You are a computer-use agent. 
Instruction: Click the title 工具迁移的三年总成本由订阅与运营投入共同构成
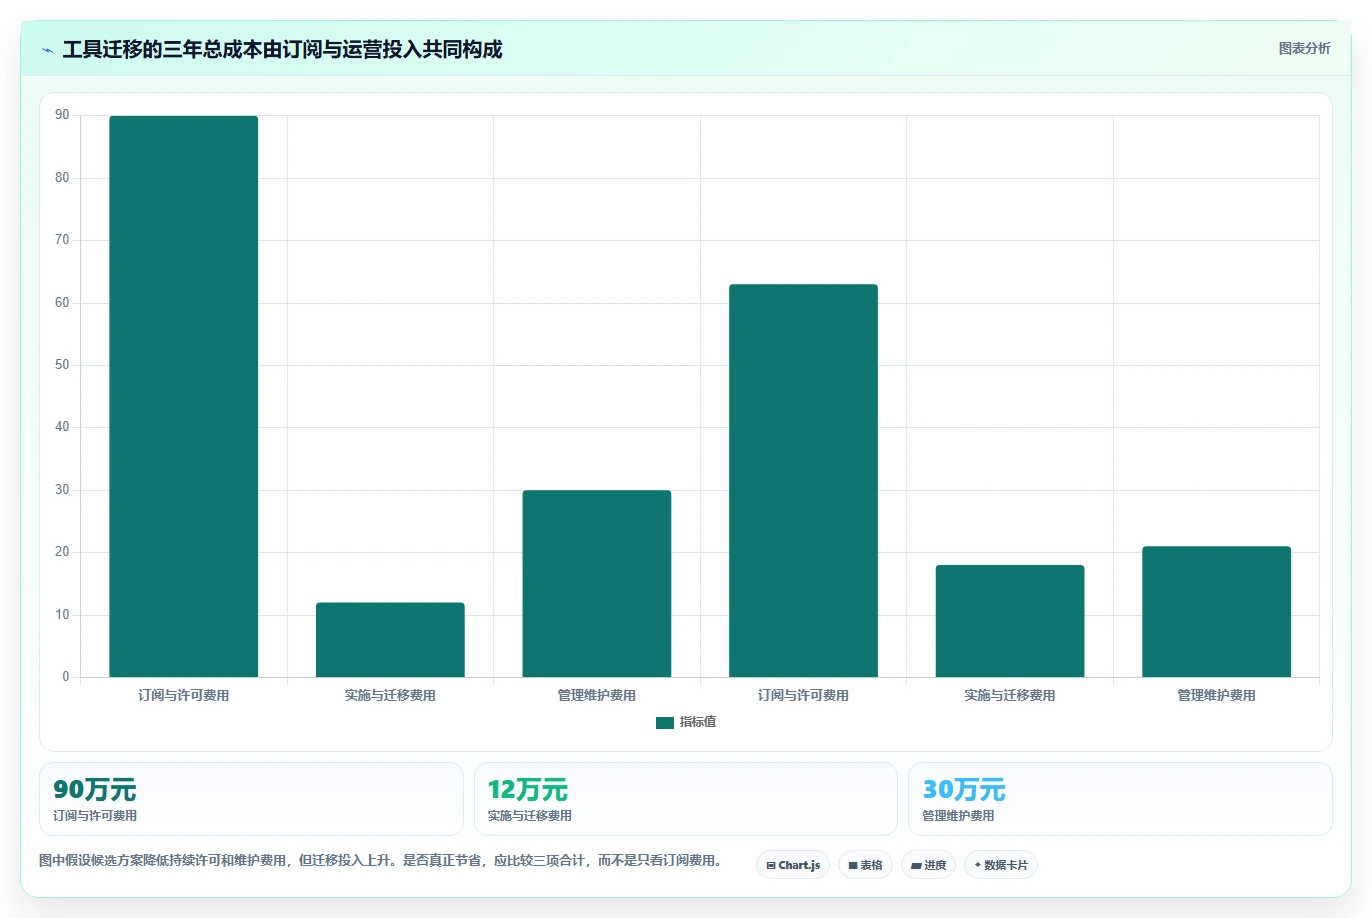282,50
